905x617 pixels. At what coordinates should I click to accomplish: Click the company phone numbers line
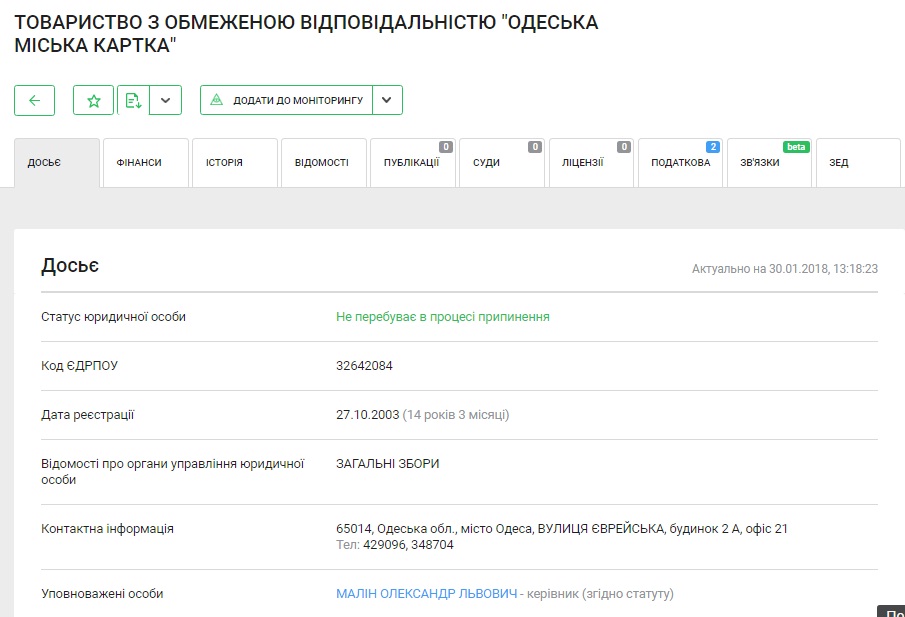tap(395, 545)
